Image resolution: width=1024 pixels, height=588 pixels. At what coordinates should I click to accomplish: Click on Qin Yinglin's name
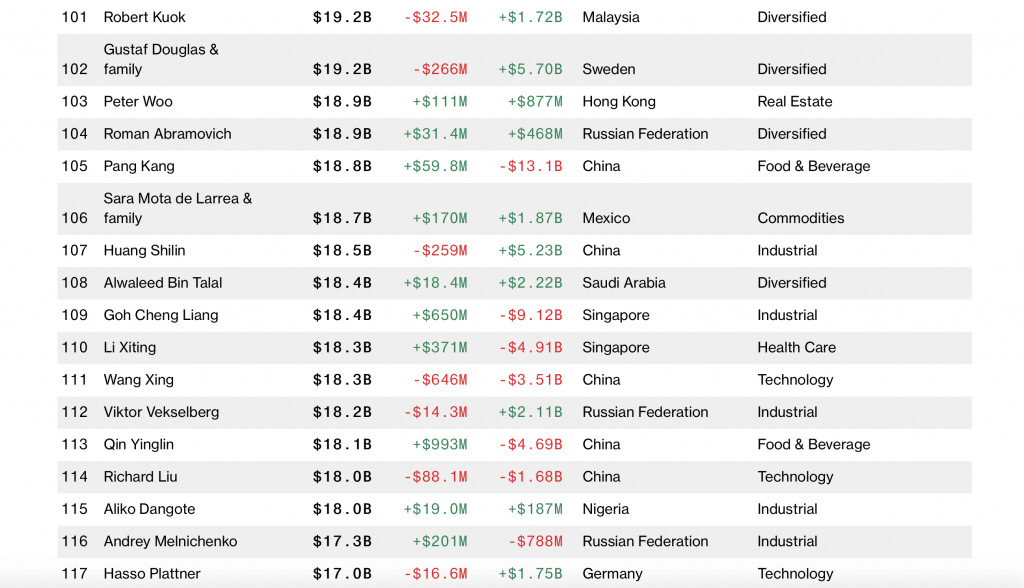(138, 444)
